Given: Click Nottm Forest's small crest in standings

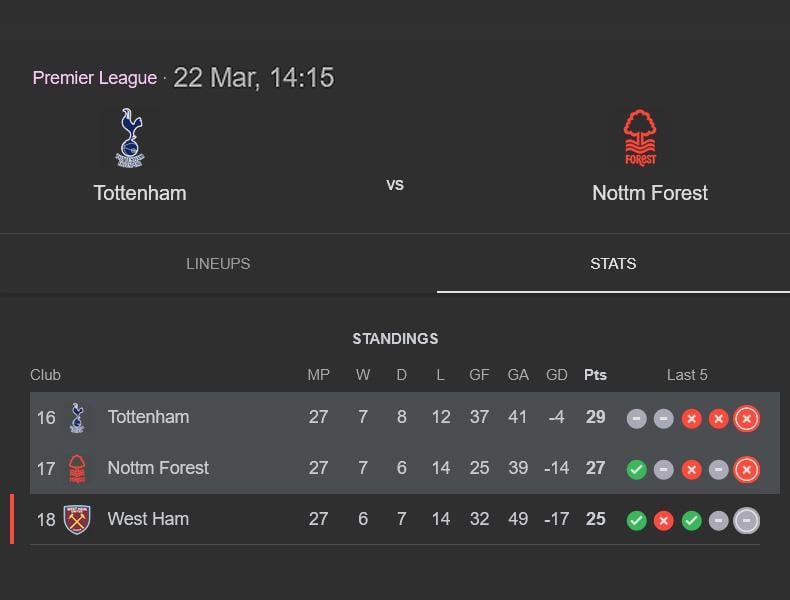Looking at the screenshot, I should pyautogui.click(x=77, y=468).
